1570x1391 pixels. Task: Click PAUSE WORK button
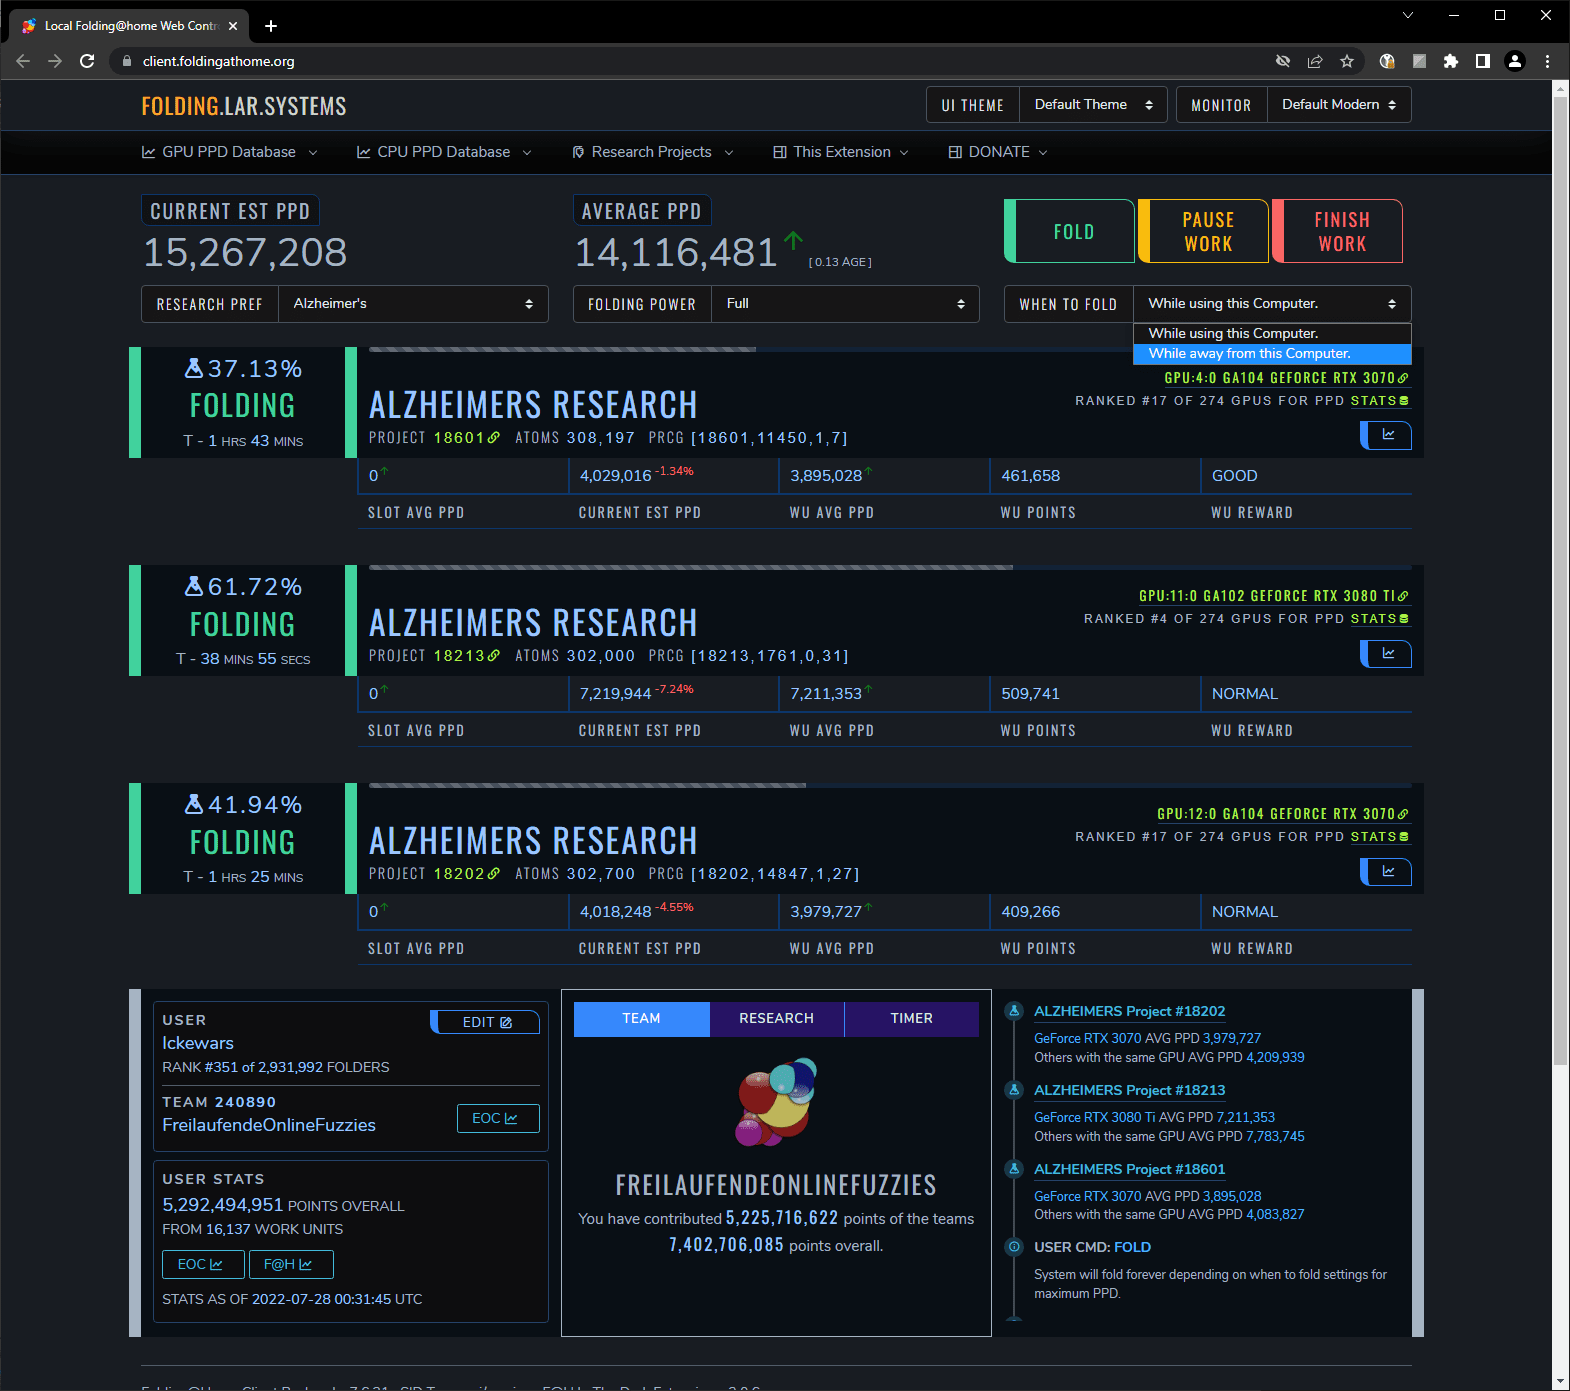point(1204,231)
